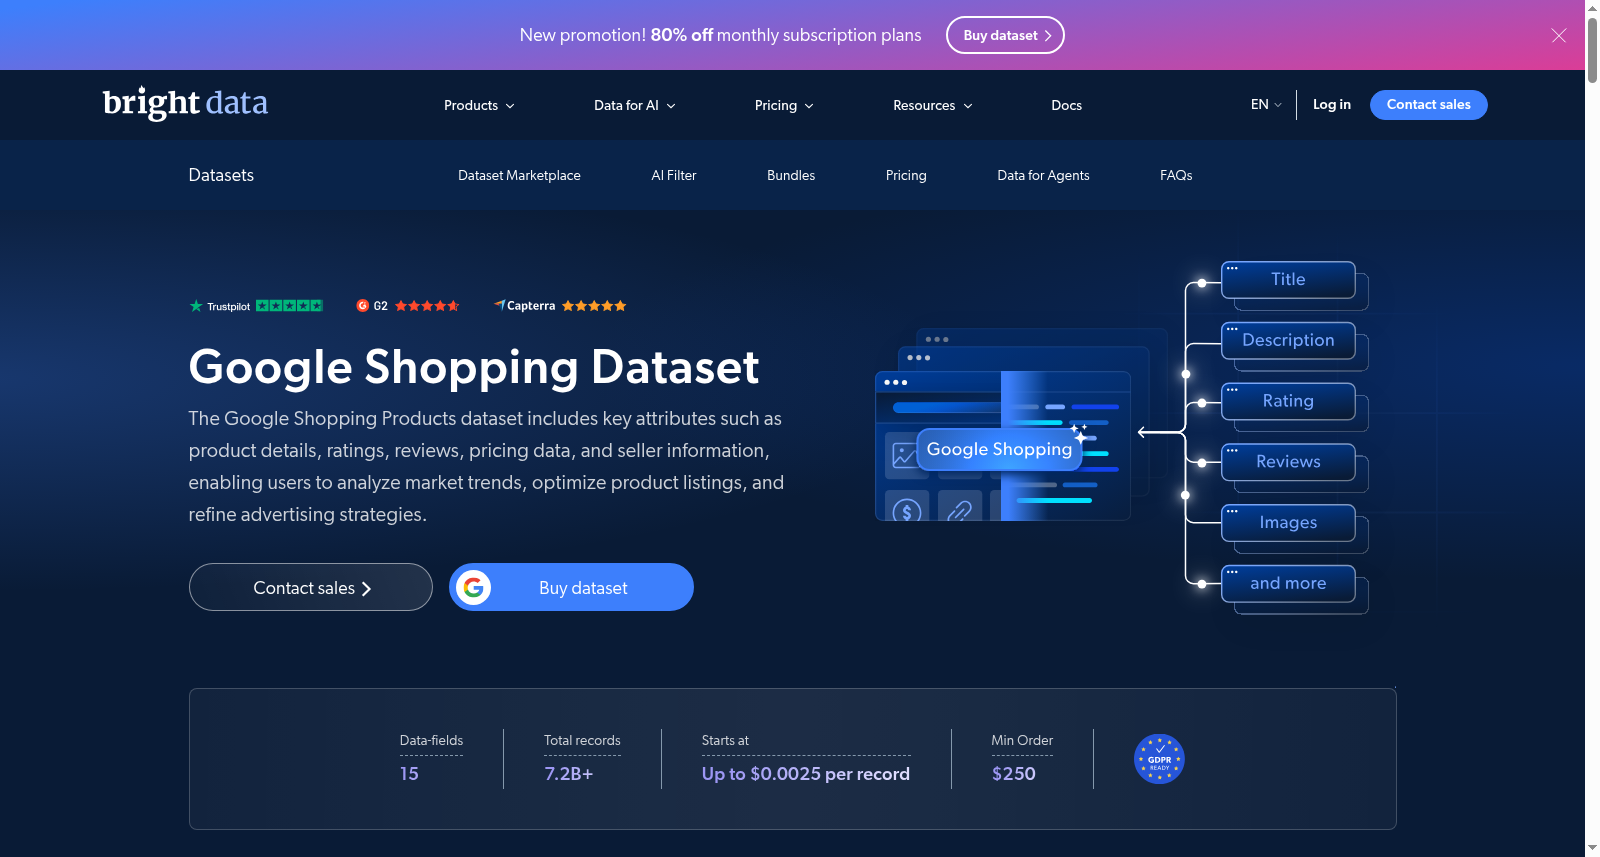The image size is (1600, 857).
Task: Click the Log in link
Action: (1331, 104)
